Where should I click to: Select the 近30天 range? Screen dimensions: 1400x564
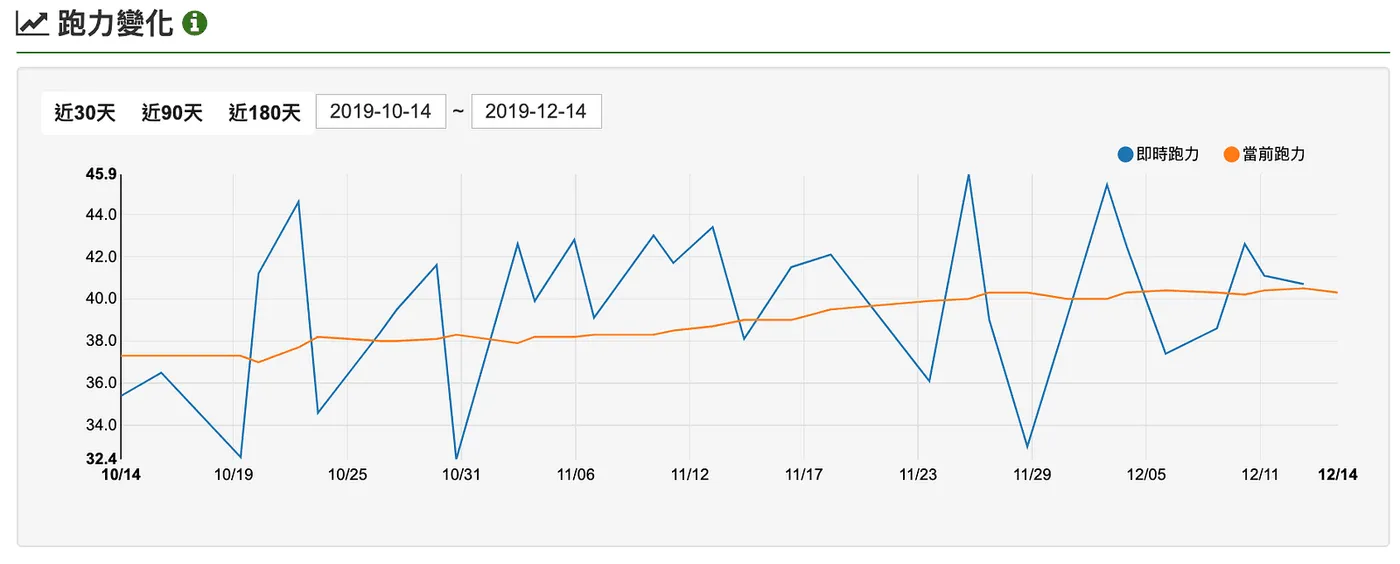[85, 113]
